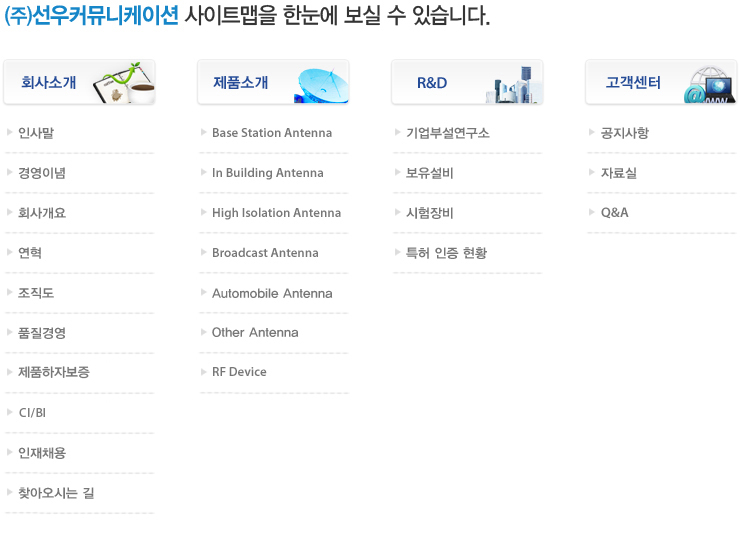This screenshot has height=550, width=740.
Task: Open the 특허 인증 현황 link
Action: (x=446, y=253)
